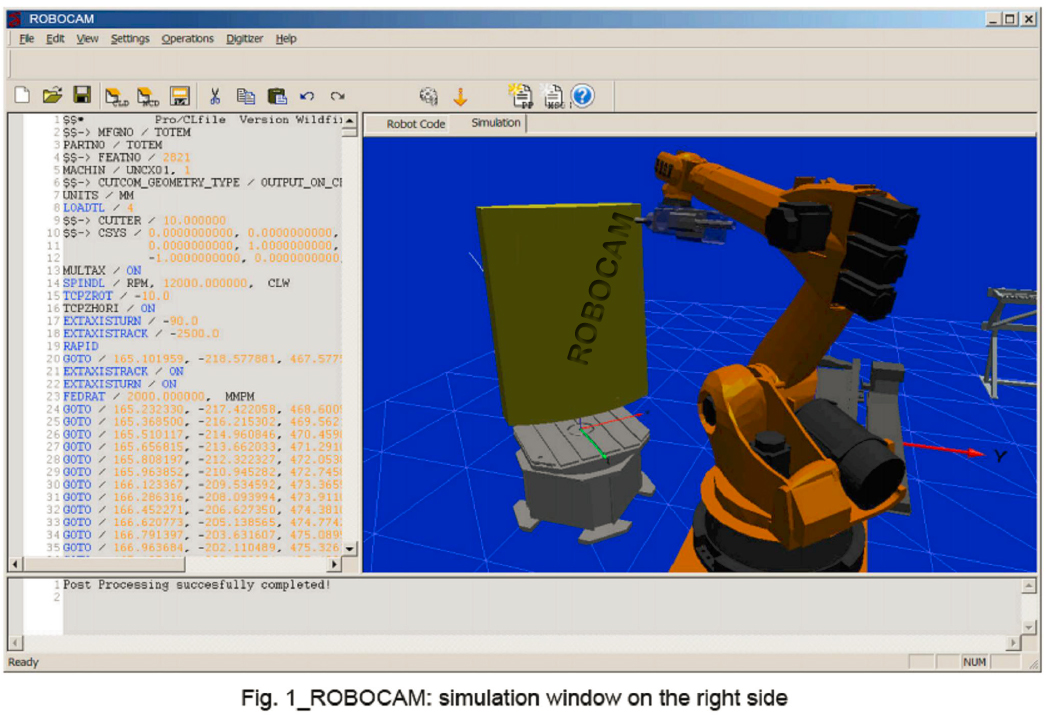This screenshot has width=1046, height=721.
Task: Click the code editor horizontal scrollbar thumb
Action: point(104,564)
